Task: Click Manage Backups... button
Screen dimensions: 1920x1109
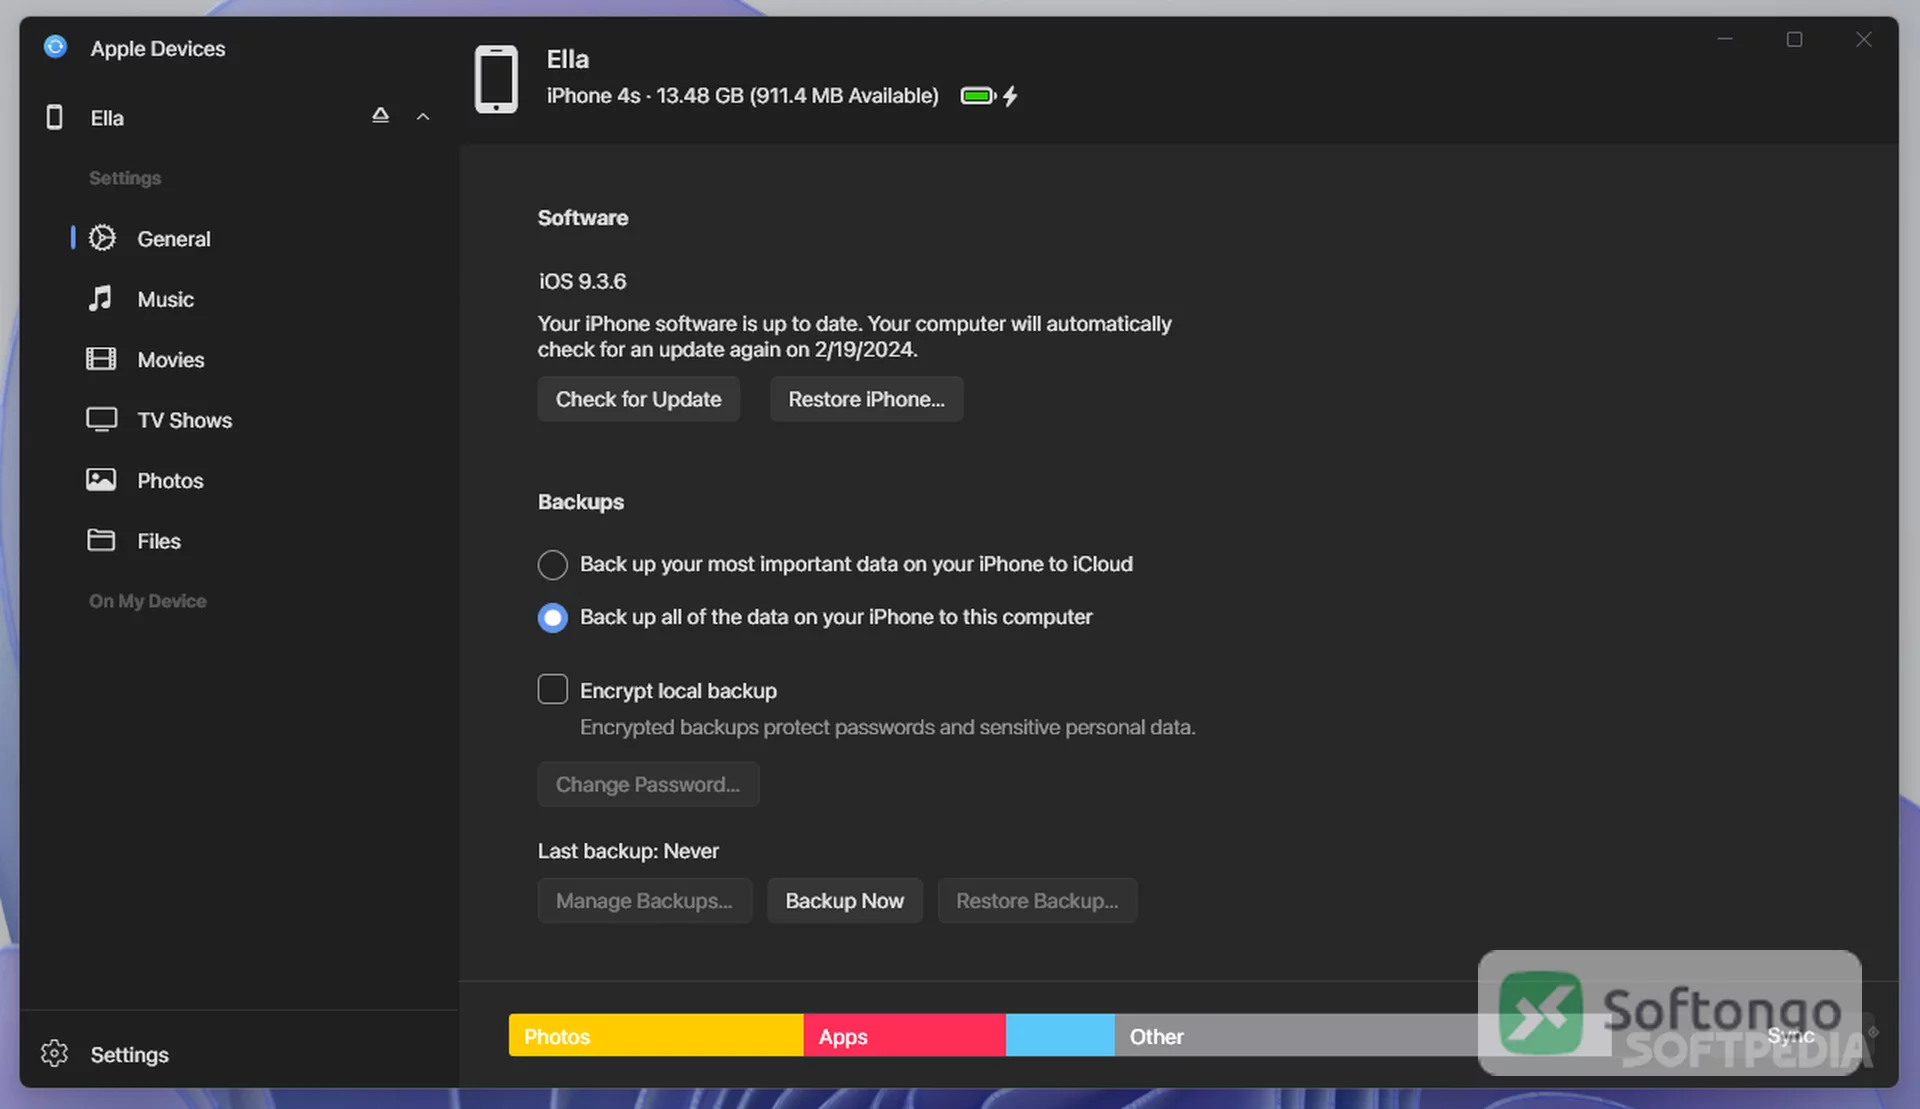Action: click(644, 900)
